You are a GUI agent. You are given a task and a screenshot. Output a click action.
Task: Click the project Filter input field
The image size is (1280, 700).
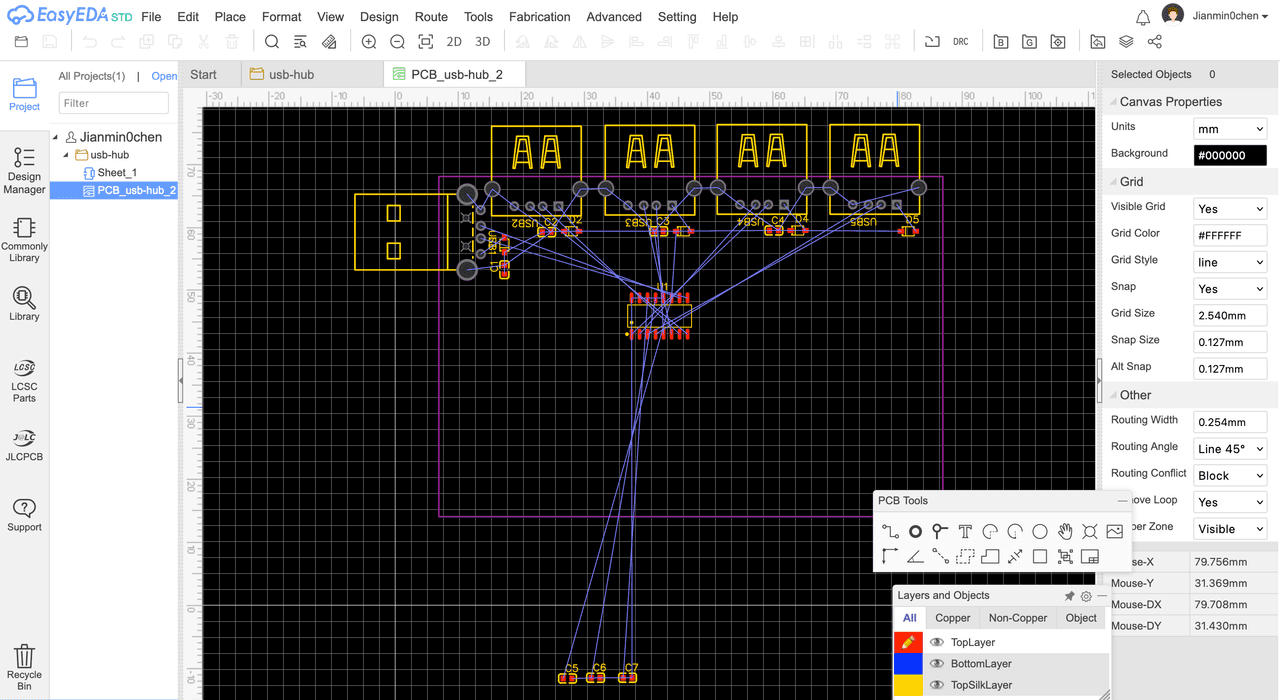113,103
